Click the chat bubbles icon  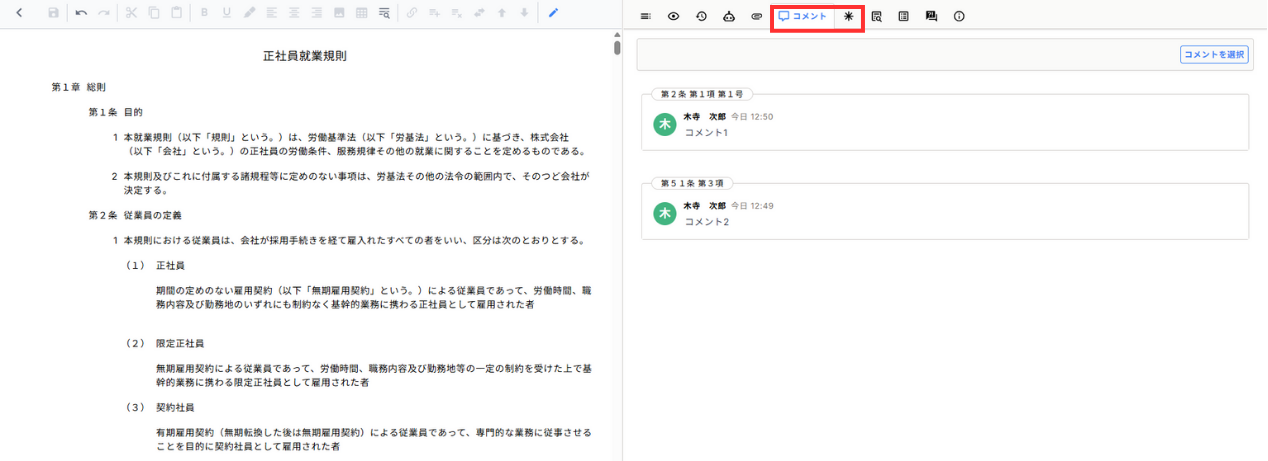[x=931, y=16]
